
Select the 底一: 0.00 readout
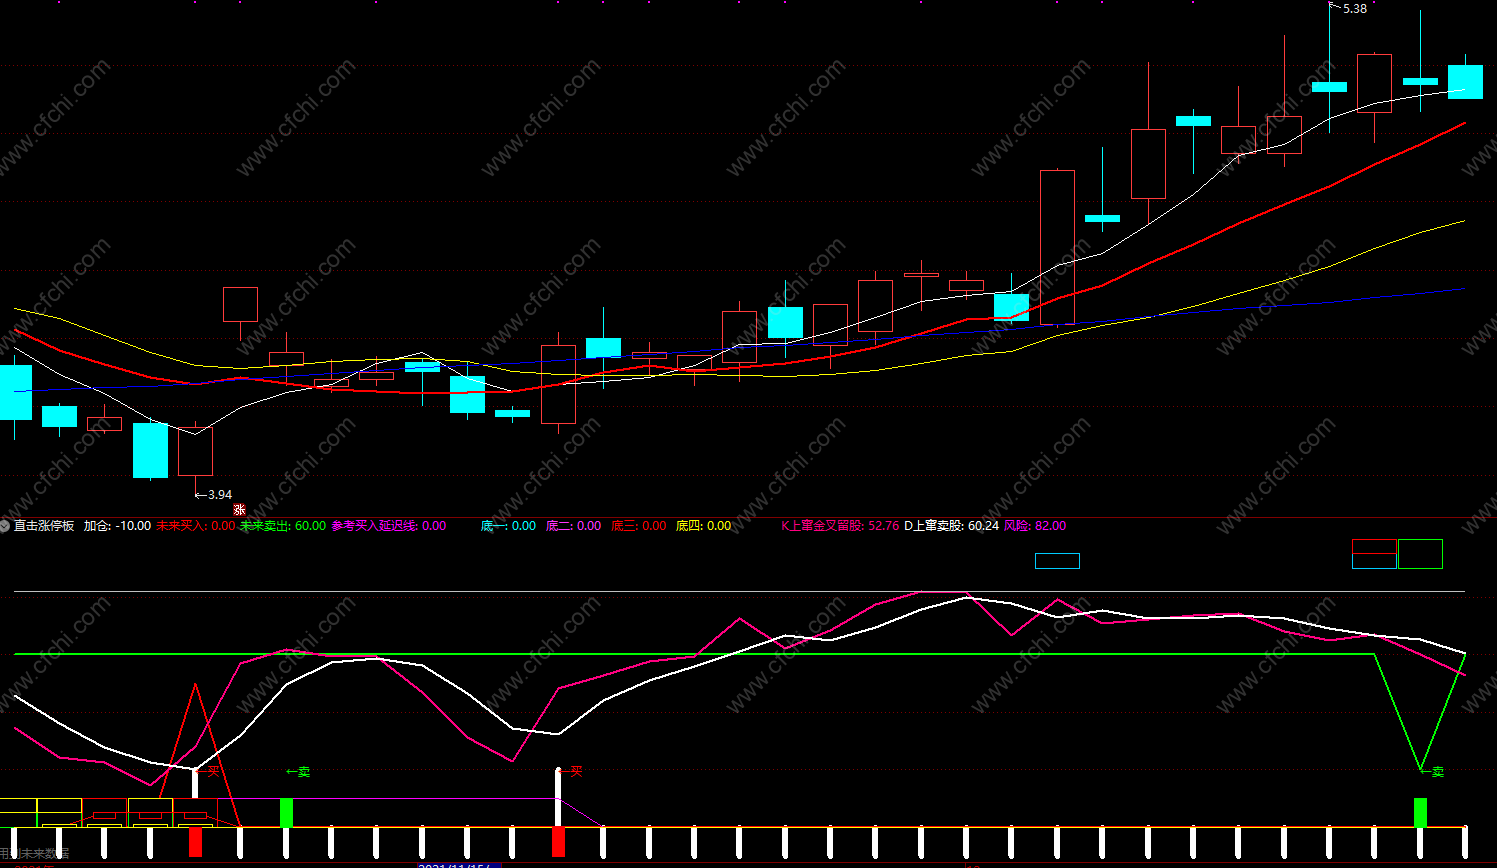[x=508, y=526]
